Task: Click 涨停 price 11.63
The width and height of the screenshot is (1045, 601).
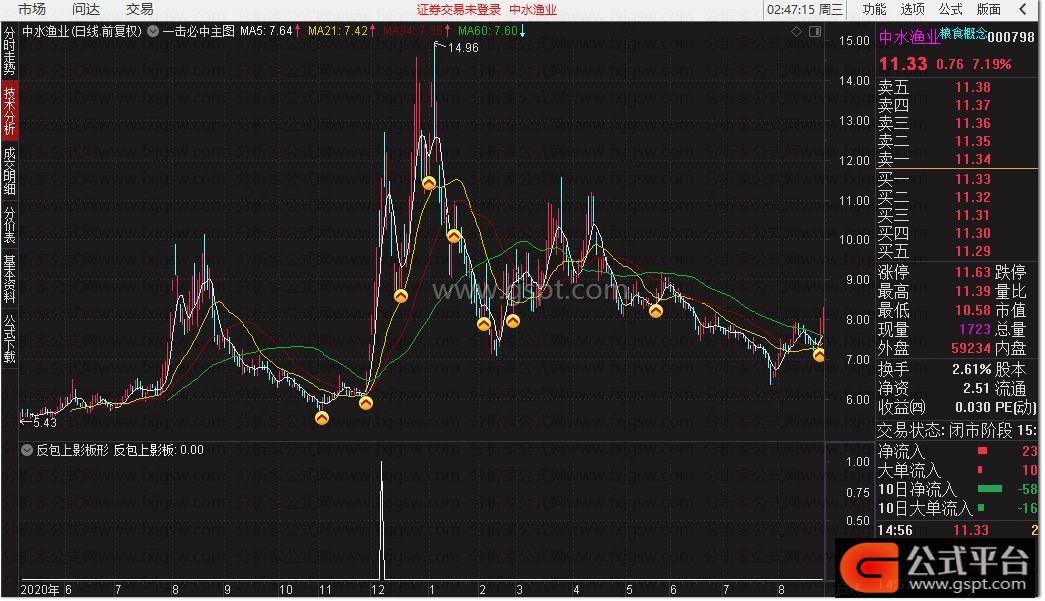Action: click(972, 273)
